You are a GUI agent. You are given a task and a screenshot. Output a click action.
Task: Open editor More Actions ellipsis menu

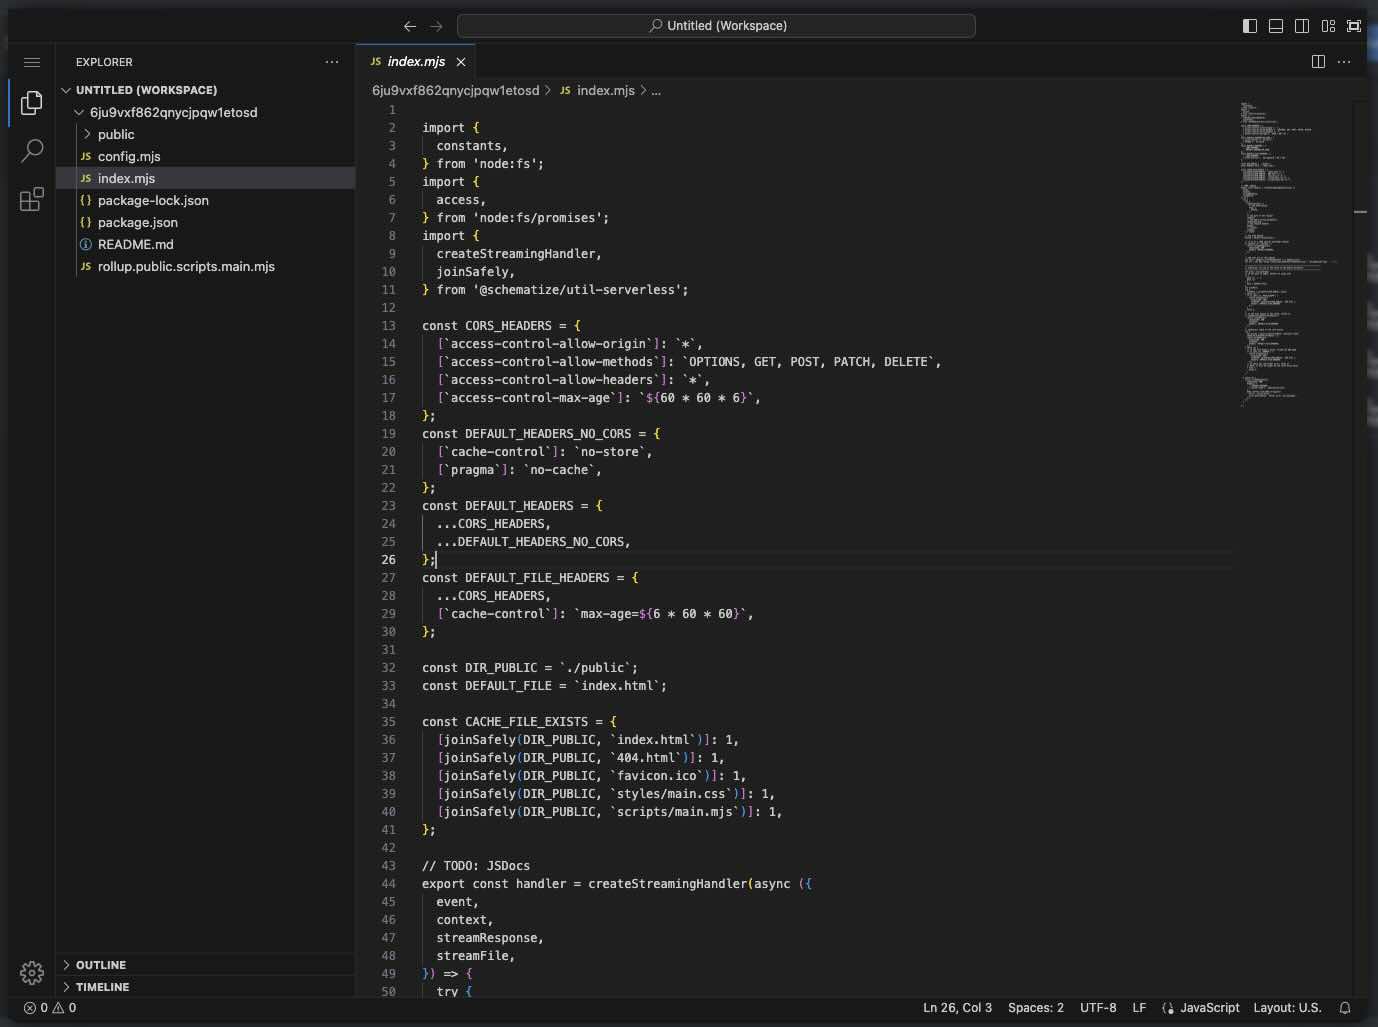[x=1344, y=62]
